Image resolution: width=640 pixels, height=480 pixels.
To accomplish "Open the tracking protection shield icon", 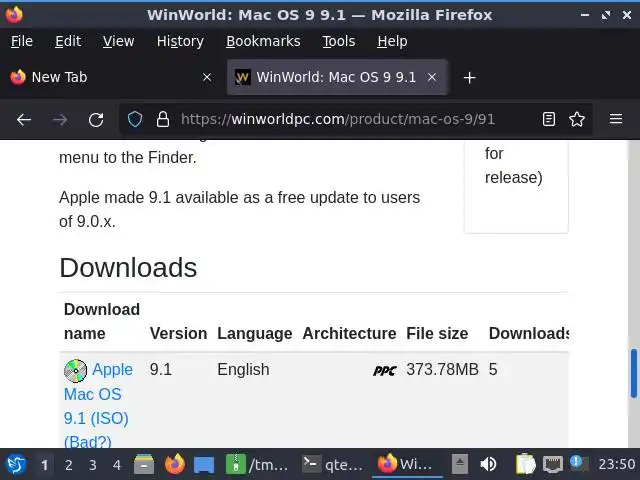I will coord(135,120).
